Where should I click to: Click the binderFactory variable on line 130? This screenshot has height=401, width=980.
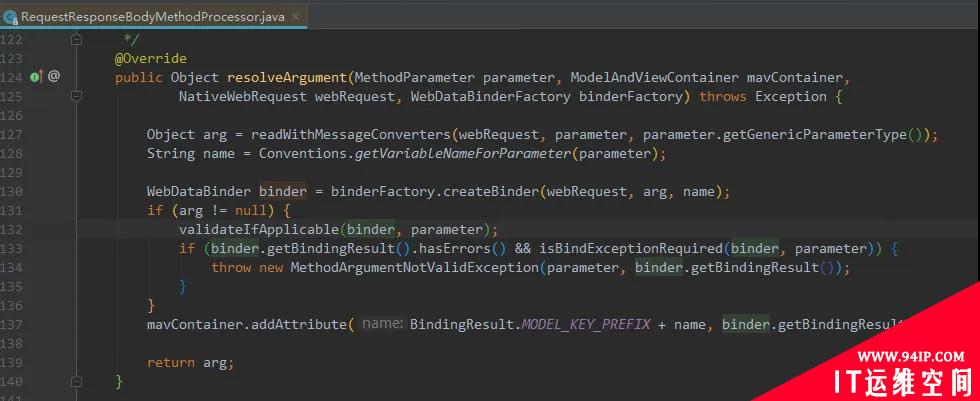(x=383, y=191)
